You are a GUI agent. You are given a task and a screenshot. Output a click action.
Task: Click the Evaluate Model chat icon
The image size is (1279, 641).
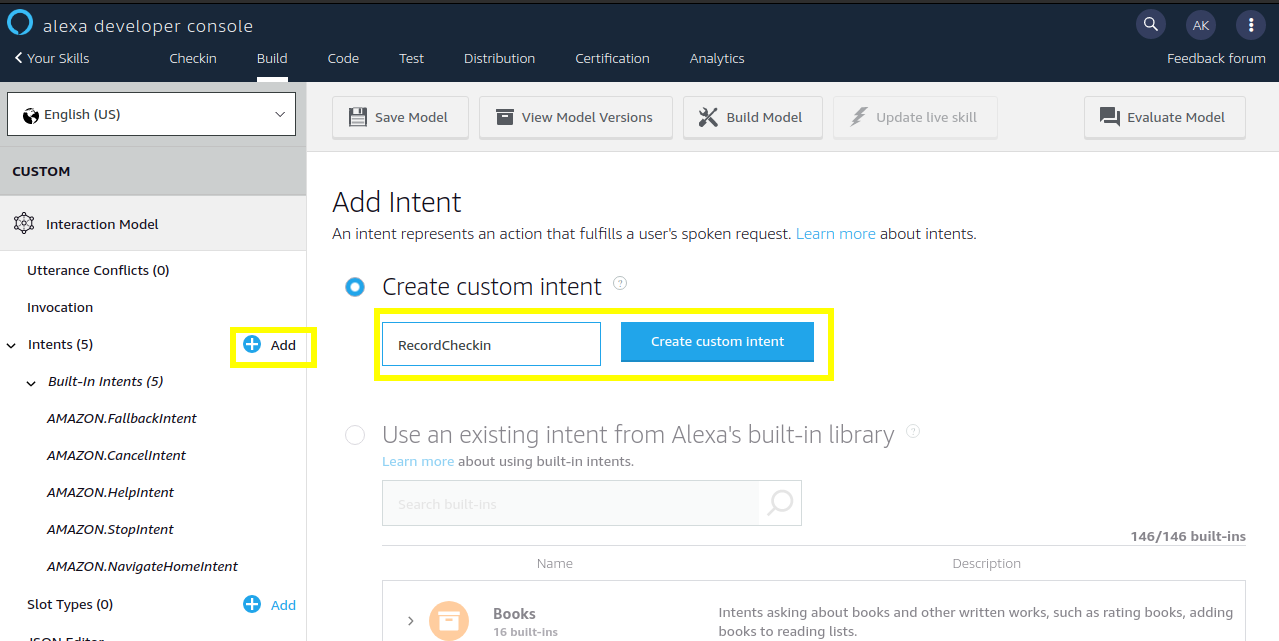(x=1110, y=117)
